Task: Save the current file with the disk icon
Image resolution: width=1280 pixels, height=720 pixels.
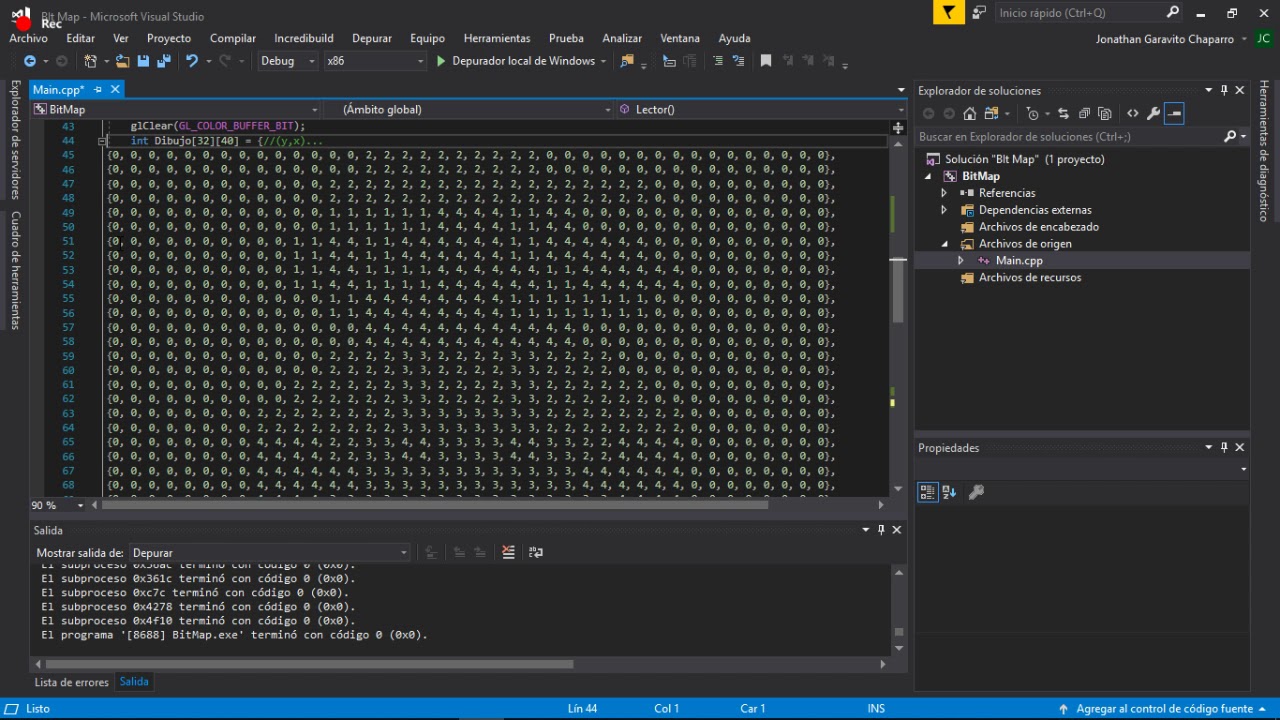Action: pos(143,61)
